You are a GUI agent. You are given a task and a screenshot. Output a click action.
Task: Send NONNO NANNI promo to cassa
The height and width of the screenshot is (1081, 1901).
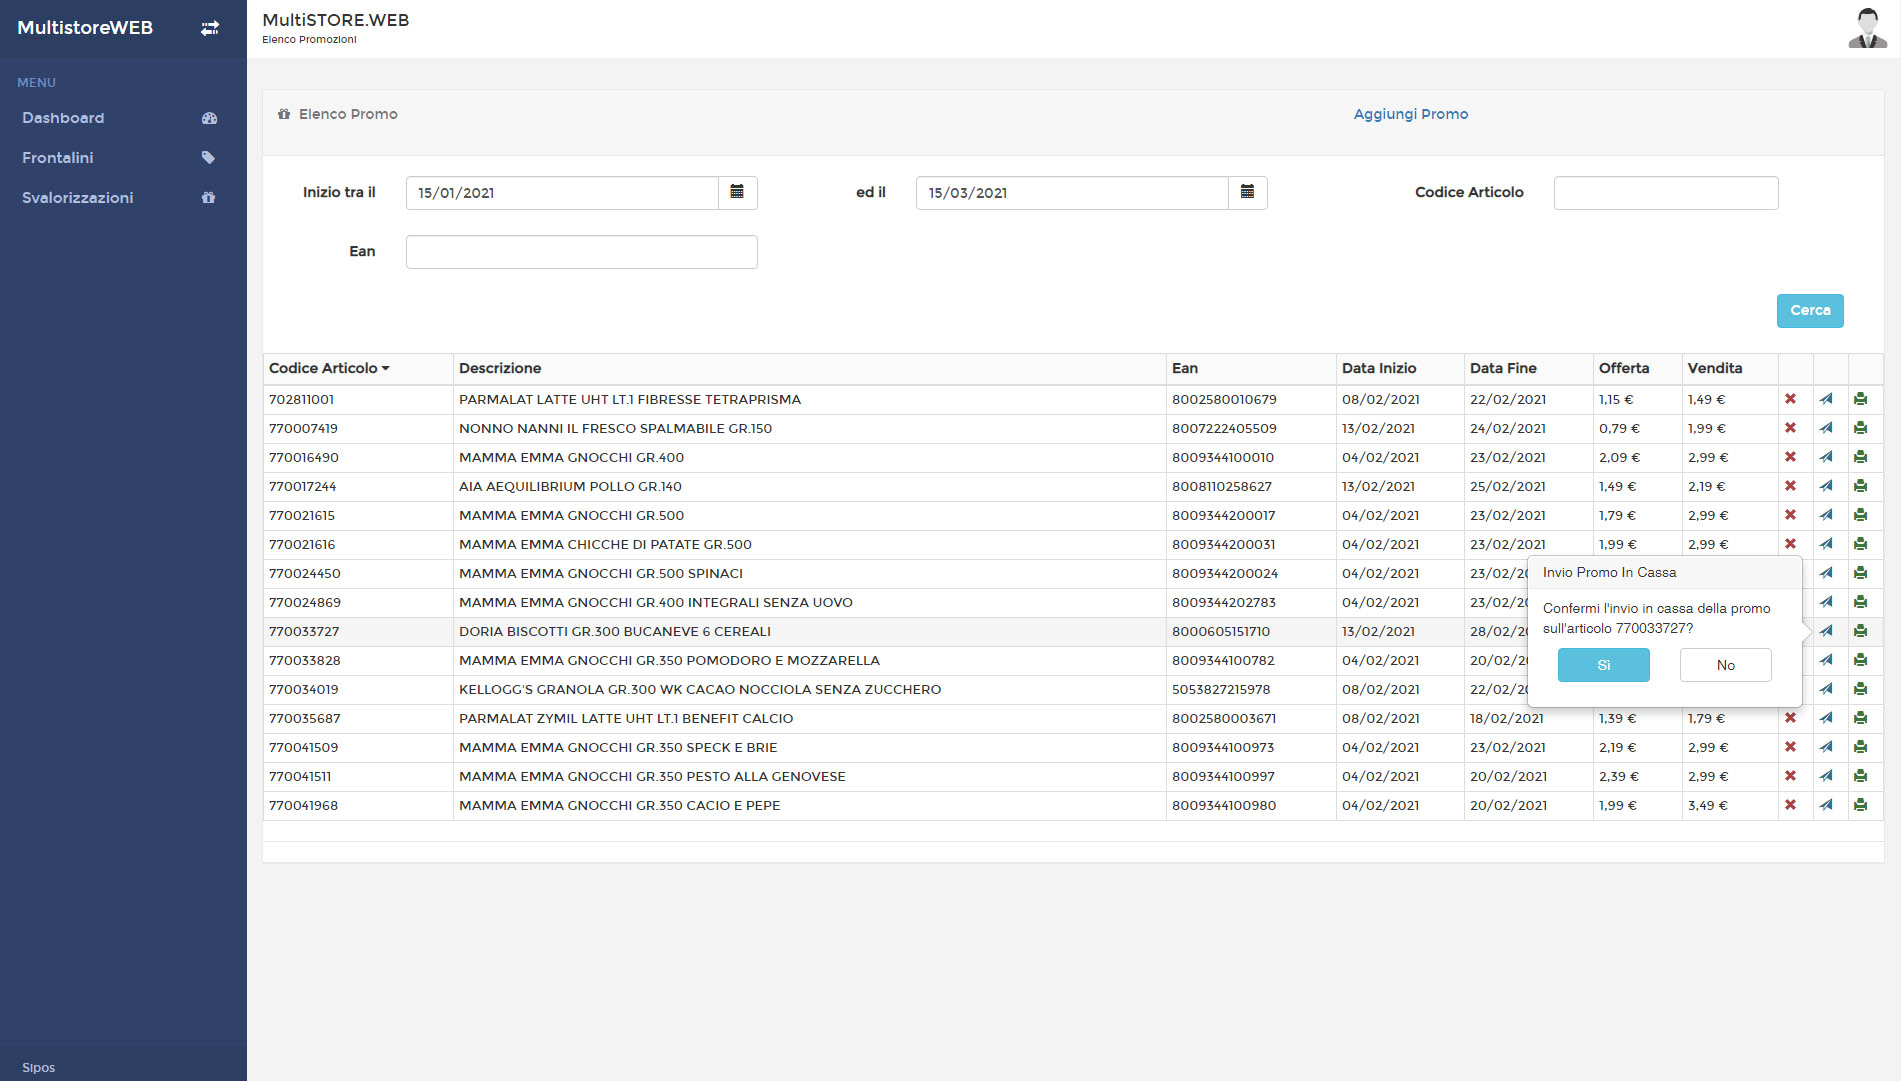1826,428
